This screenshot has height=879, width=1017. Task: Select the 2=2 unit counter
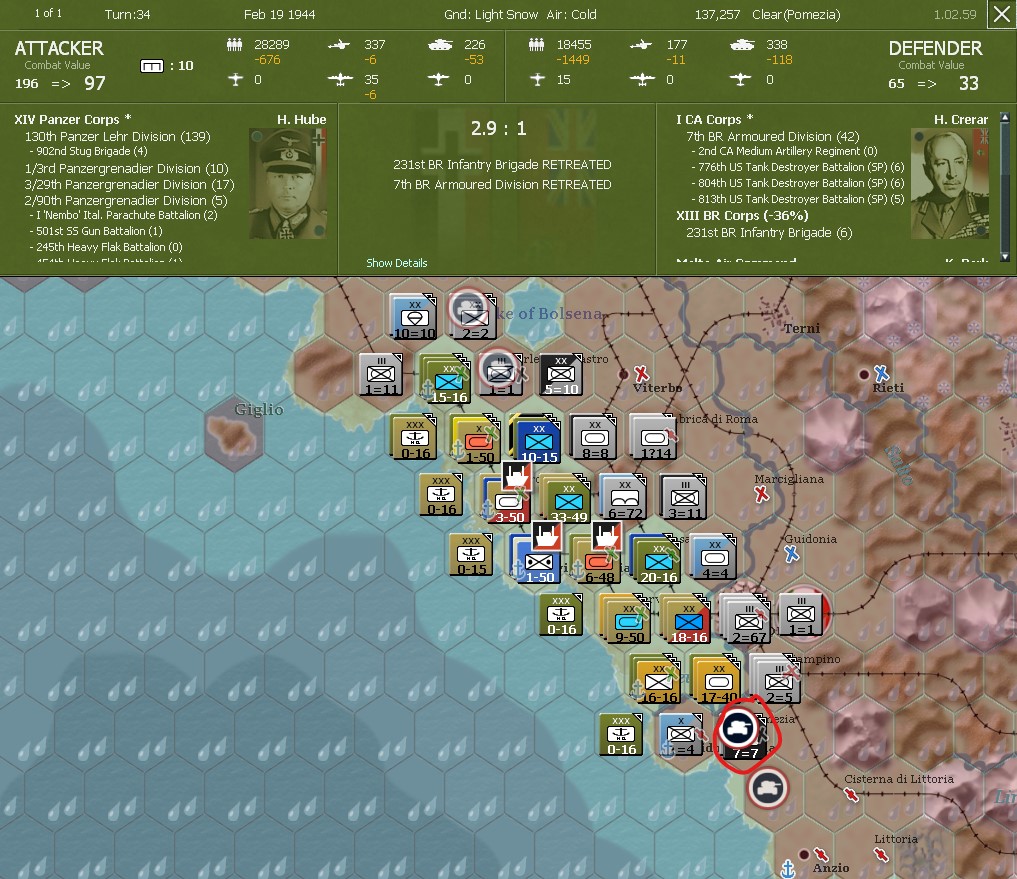point(473,317)
